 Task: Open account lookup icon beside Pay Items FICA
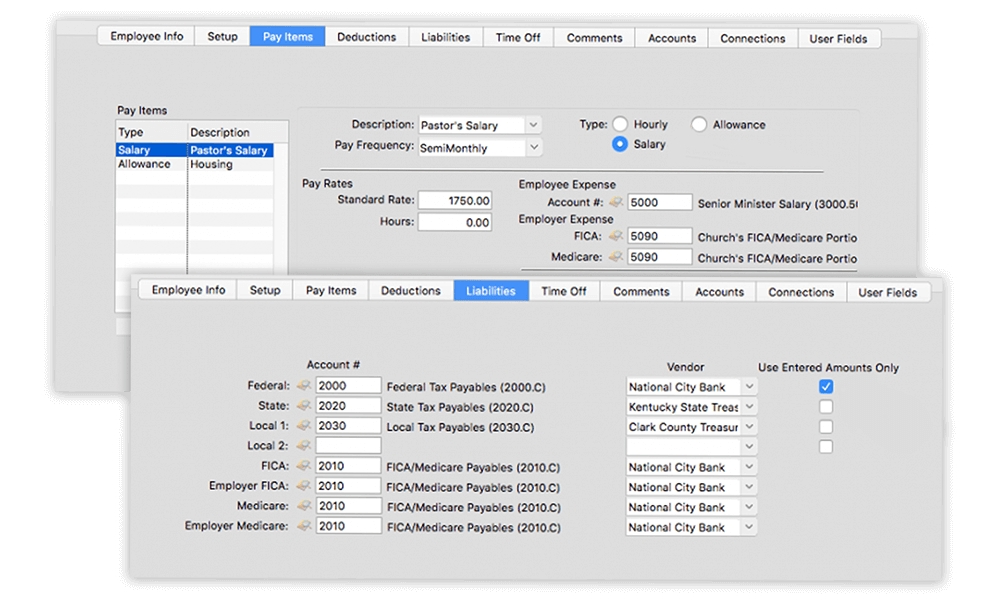pos(615,236)
